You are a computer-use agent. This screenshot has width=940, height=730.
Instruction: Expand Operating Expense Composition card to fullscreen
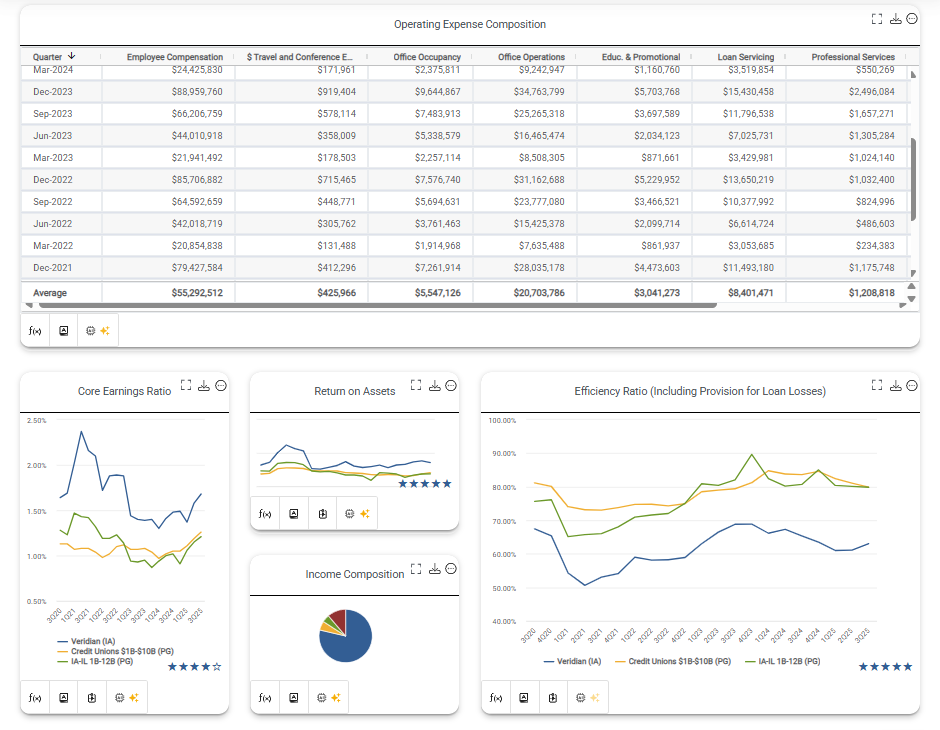coord(876,19)
